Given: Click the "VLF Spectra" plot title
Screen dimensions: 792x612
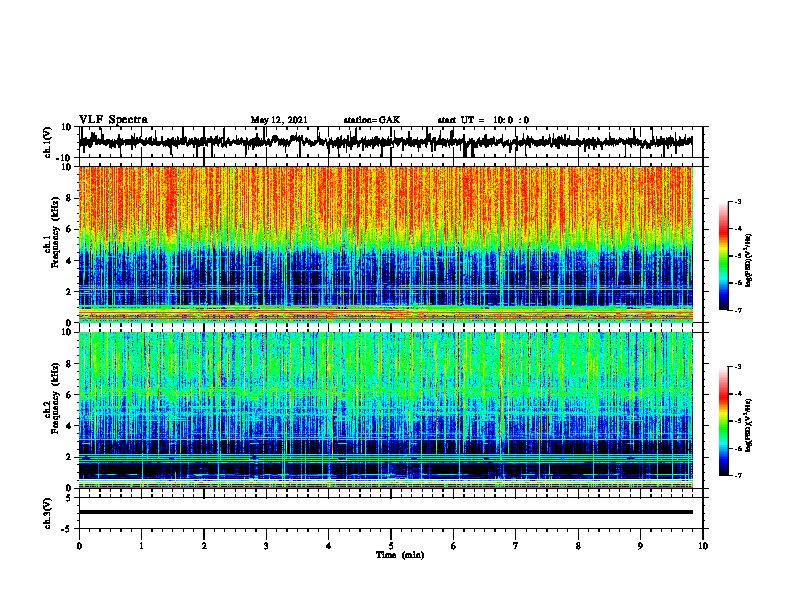Looking at the screenshot, I should [113, 120].
